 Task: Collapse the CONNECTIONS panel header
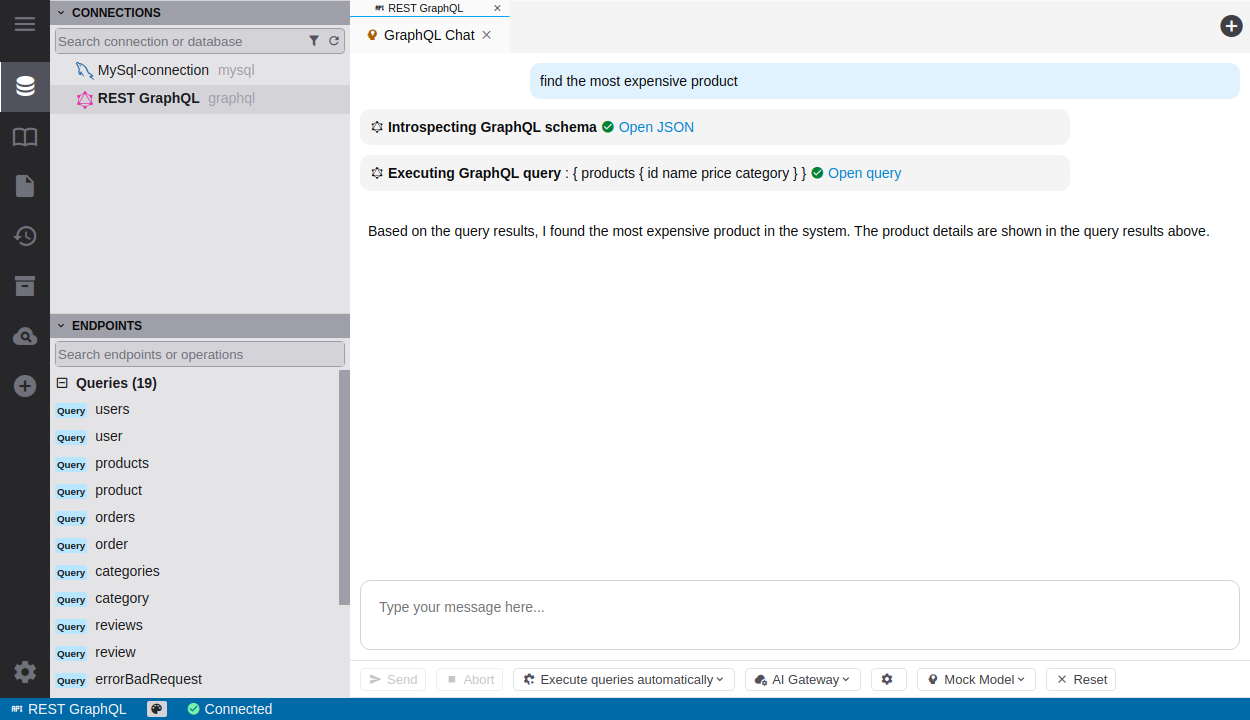pyautogui.click(x=61, y=13)
